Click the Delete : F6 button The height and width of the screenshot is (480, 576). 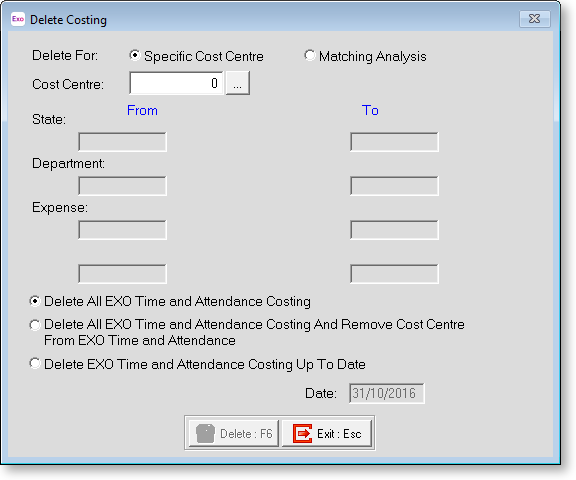coord(234,434)
